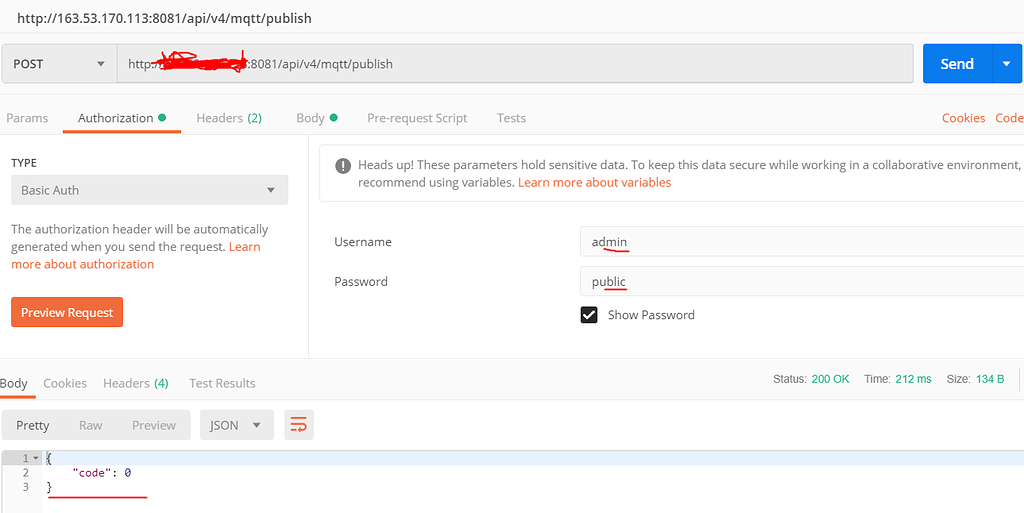Viewport: 1024px width, 513px height.
Task: Click the info icon in Heads up notice
Action: point(343,166)
